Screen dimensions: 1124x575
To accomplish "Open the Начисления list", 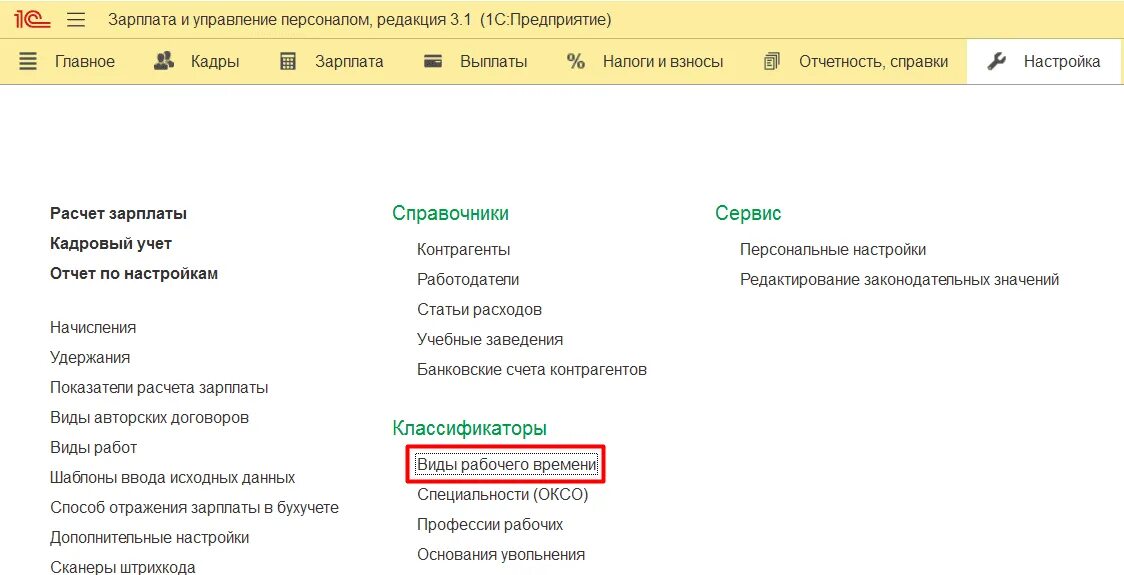I will point(93,328).
